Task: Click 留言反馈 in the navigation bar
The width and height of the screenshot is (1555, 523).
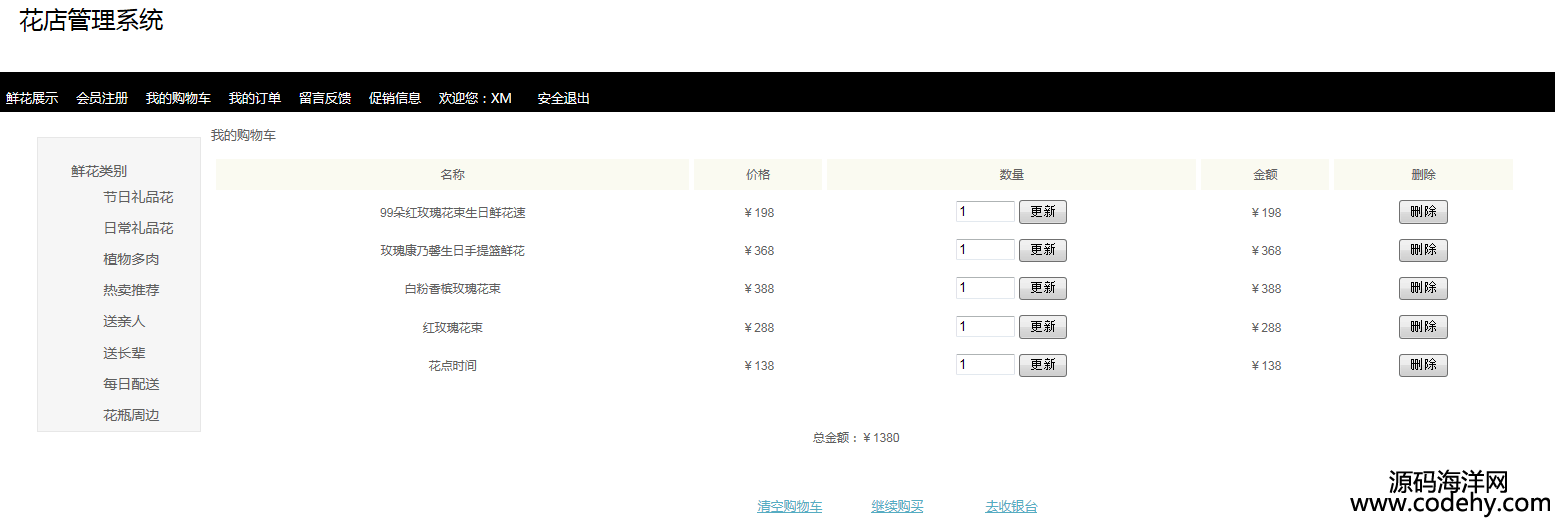Action: [x=324, y=98]
